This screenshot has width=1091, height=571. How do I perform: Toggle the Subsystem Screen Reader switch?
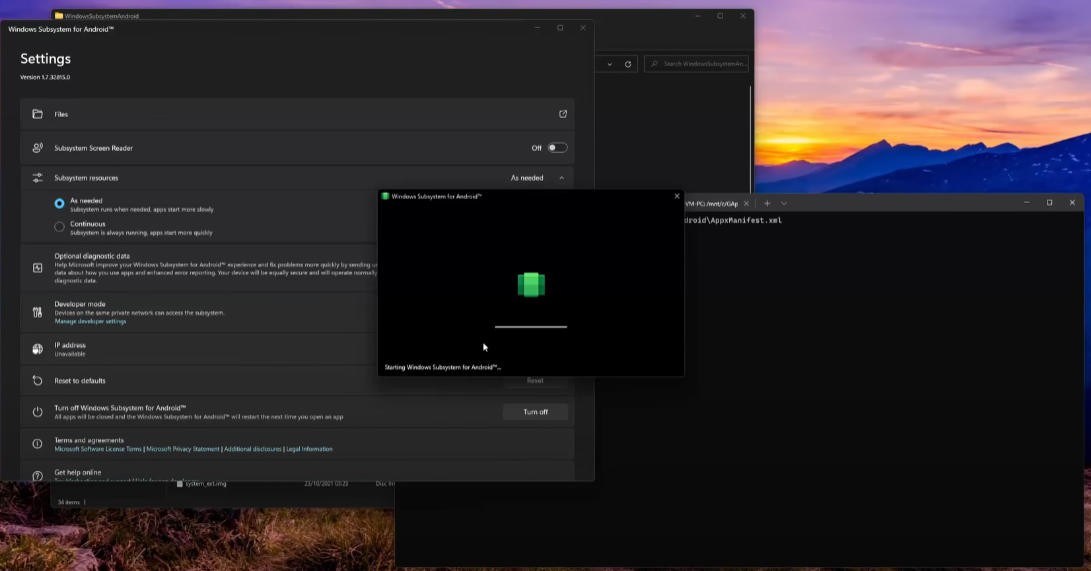[557, 148]
